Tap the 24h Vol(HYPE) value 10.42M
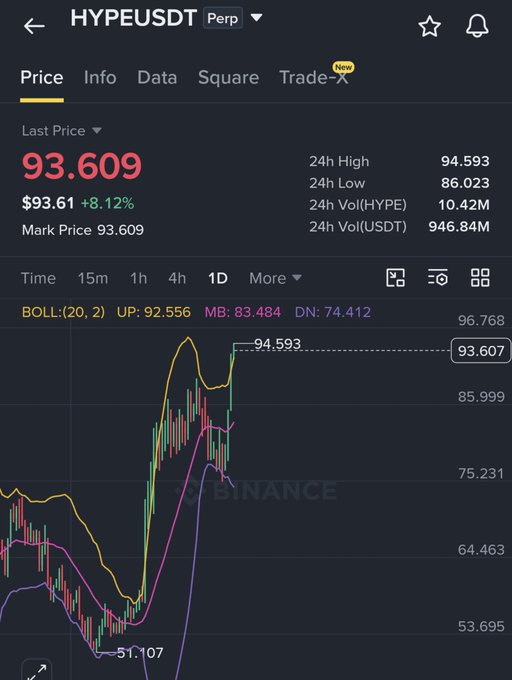 (x=463, y=205)
